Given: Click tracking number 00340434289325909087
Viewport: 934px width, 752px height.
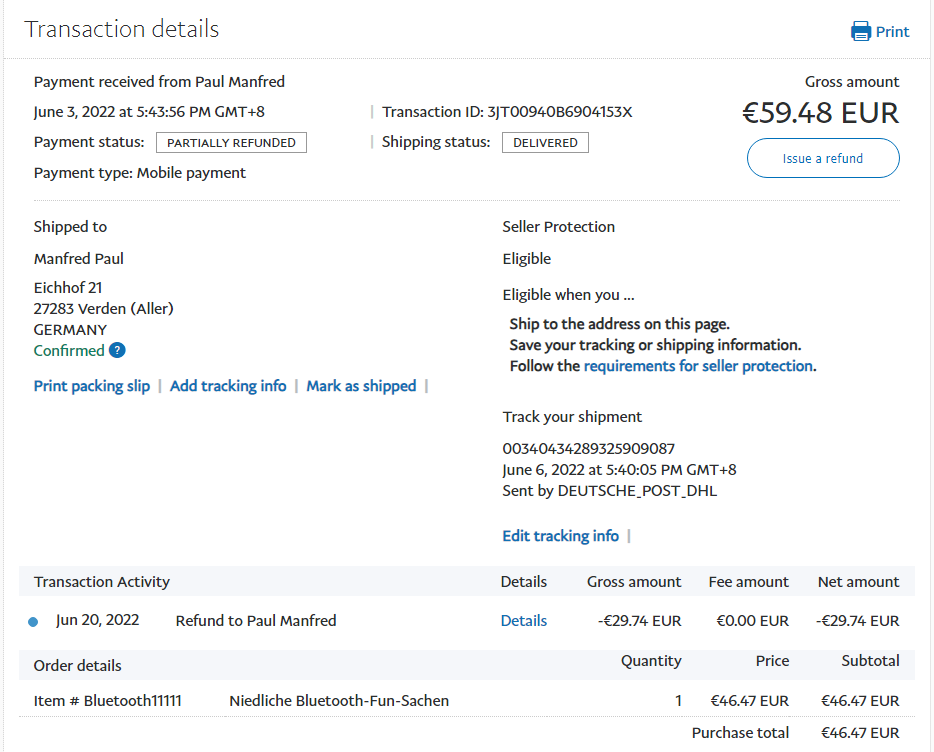Looking at the screenshot, I should point(588,449).
